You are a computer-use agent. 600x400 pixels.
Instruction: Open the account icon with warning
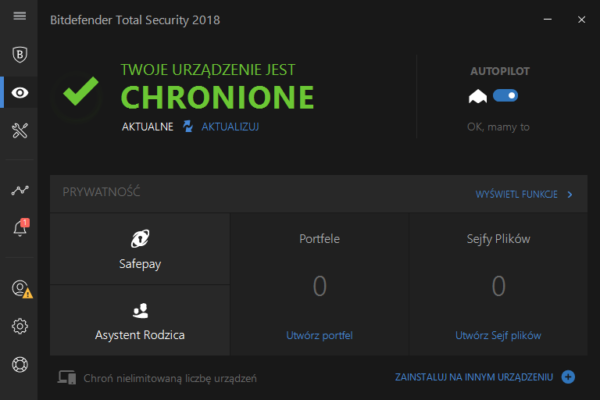[21, 289]
